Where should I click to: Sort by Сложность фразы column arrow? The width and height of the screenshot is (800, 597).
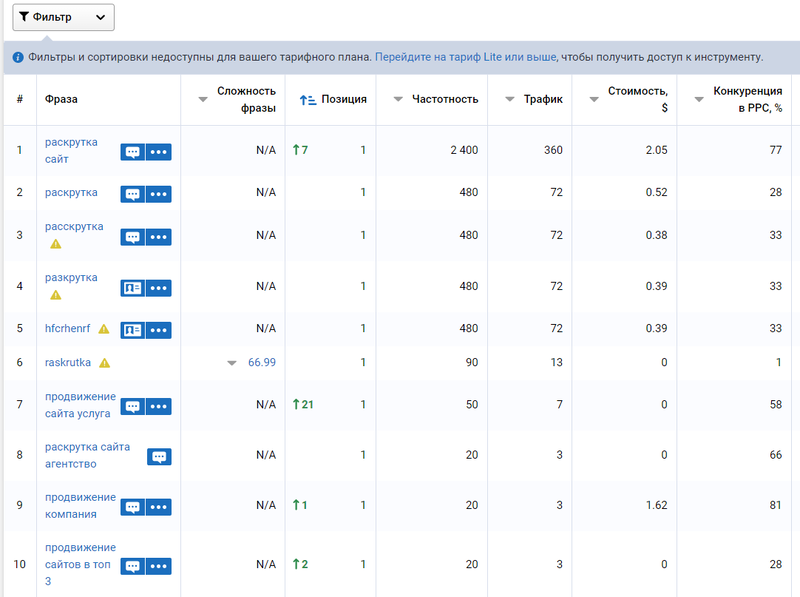203,100
